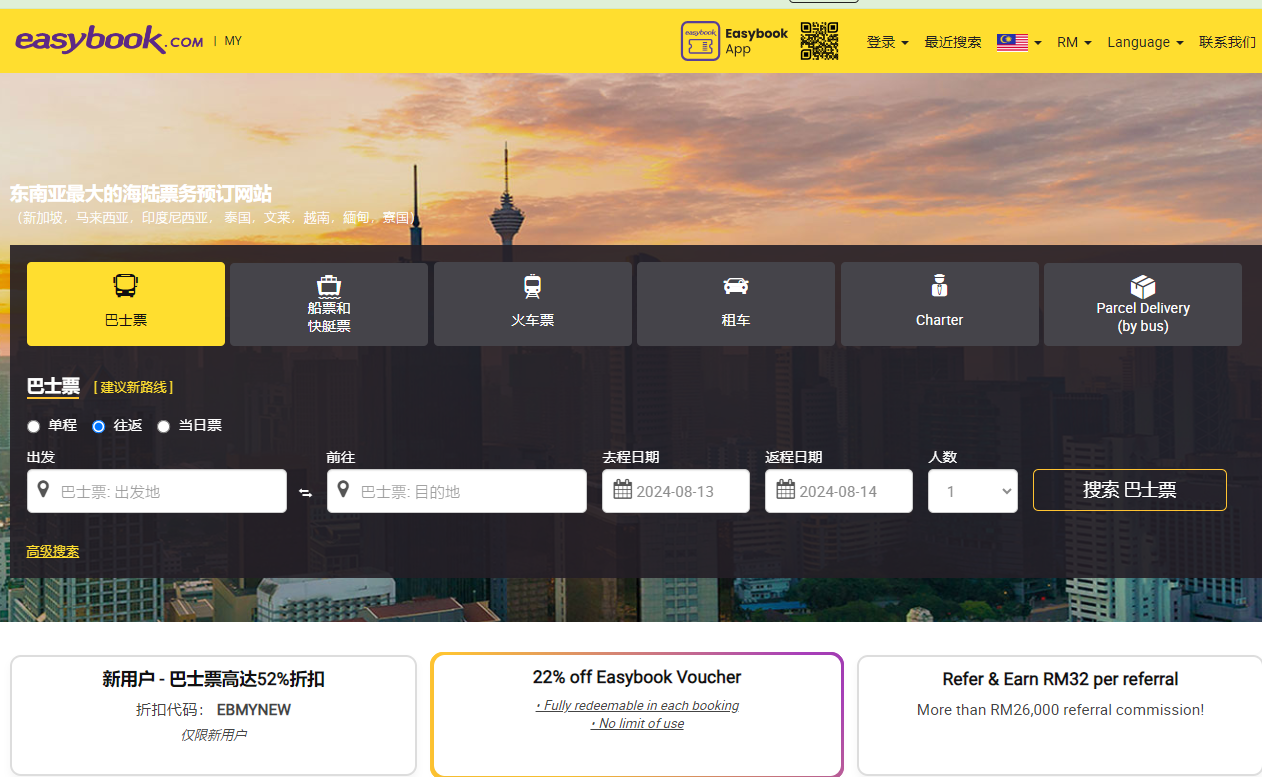Choose the ferry ticket ship icon
Image resolution: width=1262 pixels, height=777 pixels.
(x=329, y=286)
